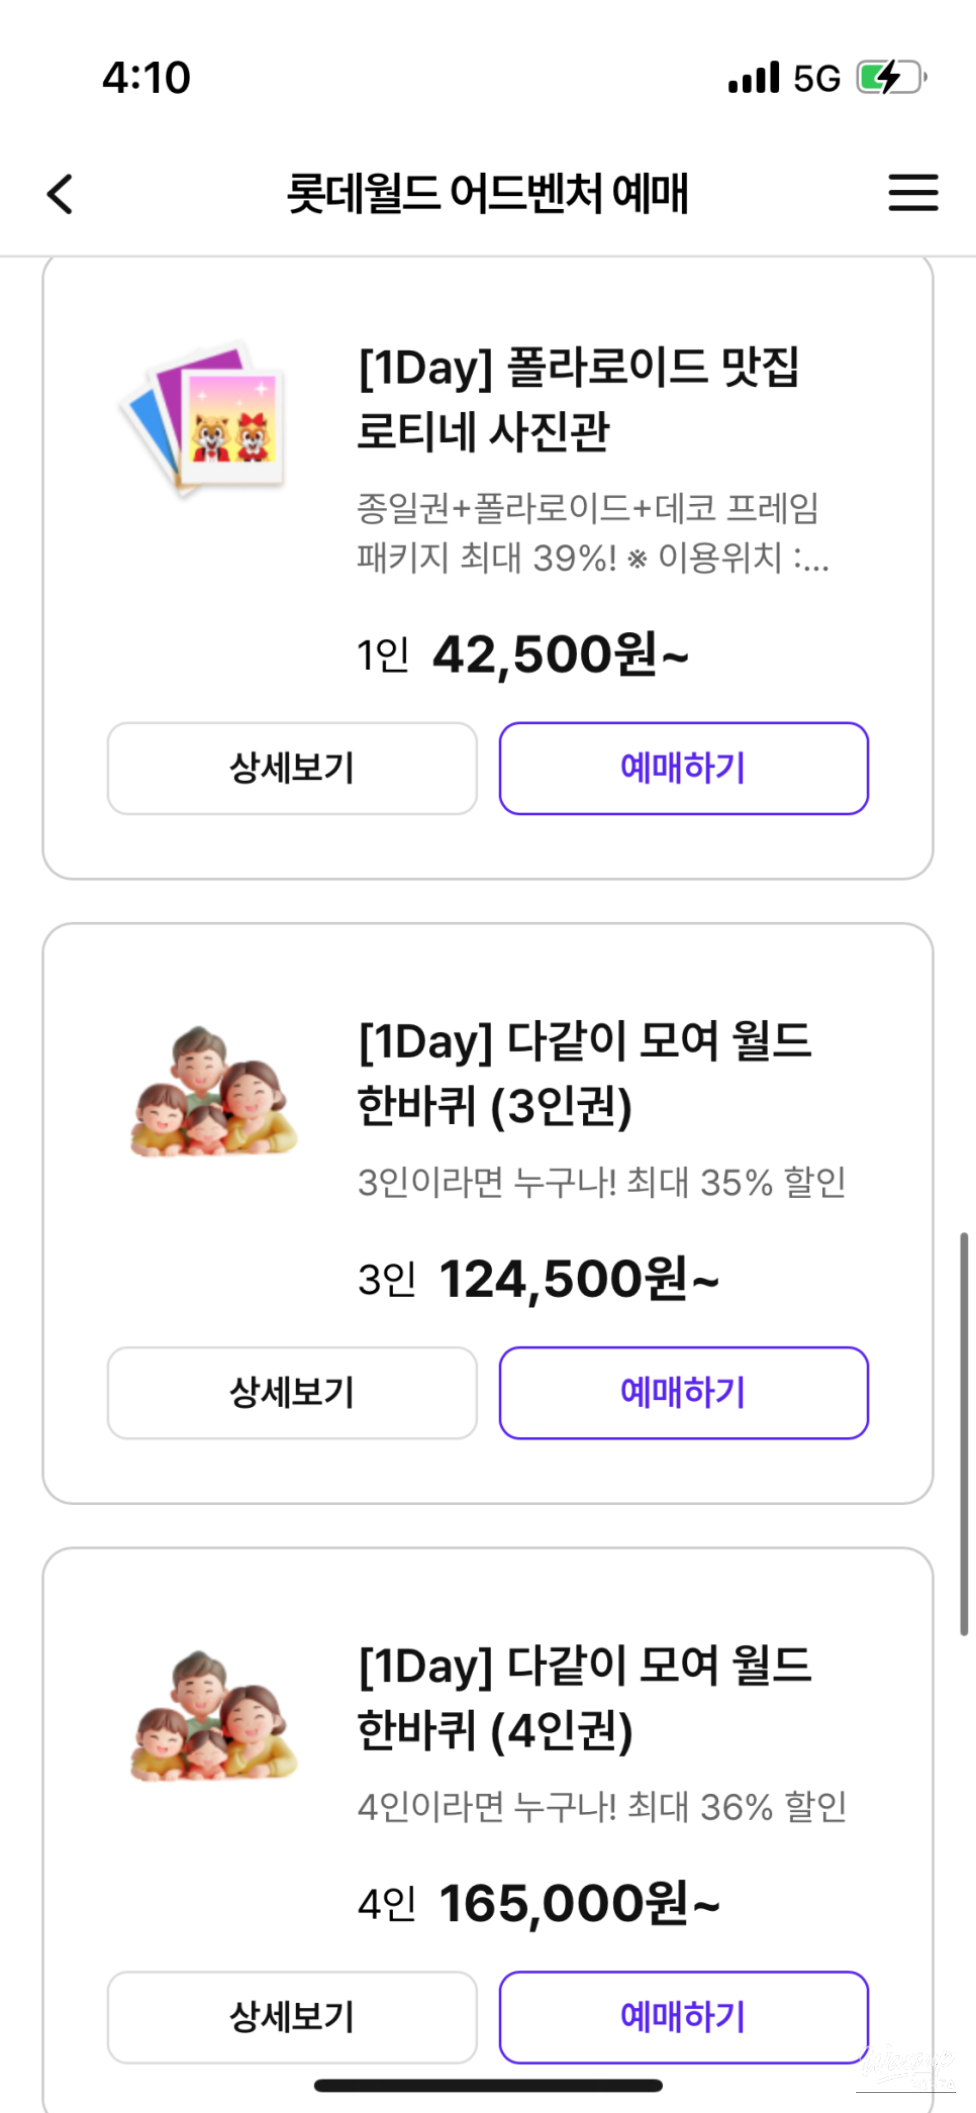Tap the 124,500원 price for 3인

click(578, 1280)
